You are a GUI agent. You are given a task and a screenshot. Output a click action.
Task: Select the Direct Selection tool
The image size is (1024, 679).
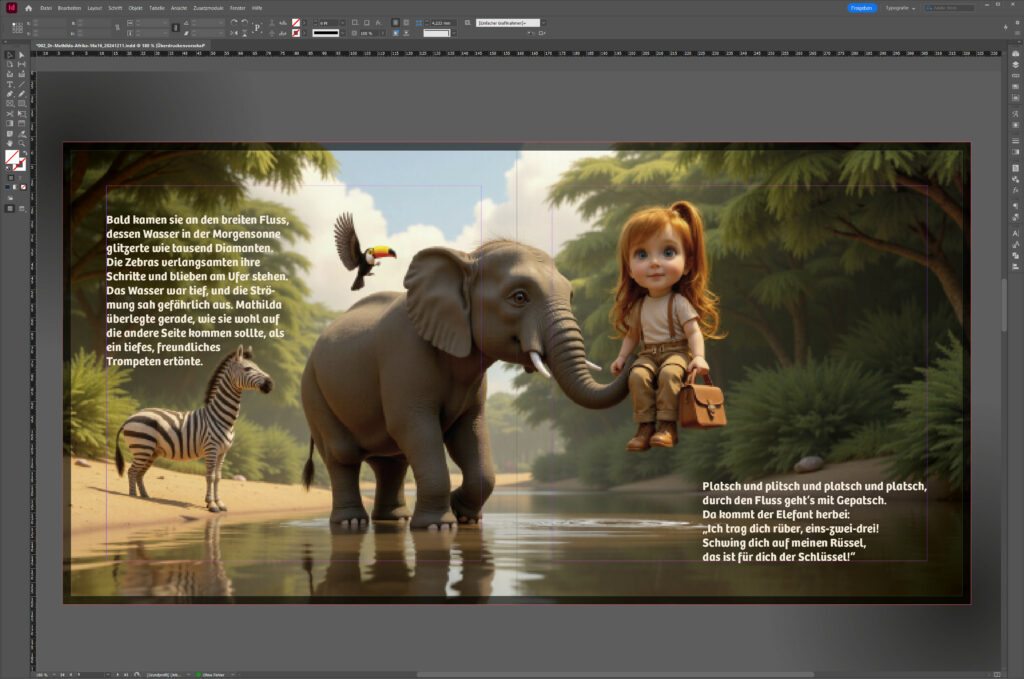21,54
